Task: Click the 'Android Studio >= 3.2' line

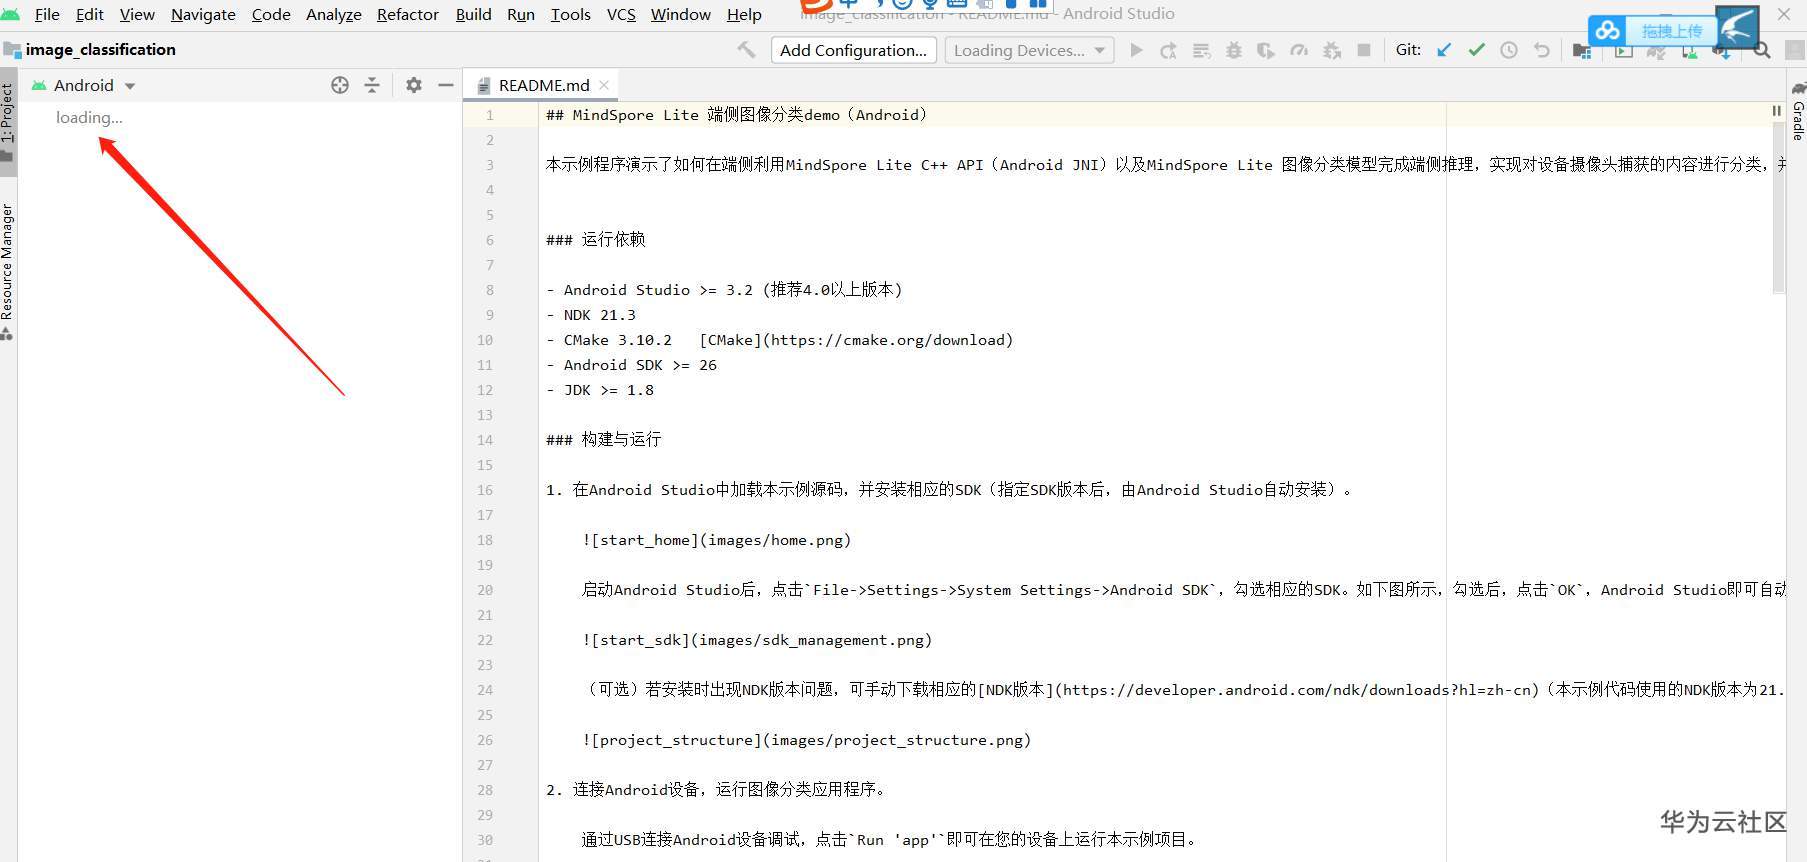Action: 724,290
